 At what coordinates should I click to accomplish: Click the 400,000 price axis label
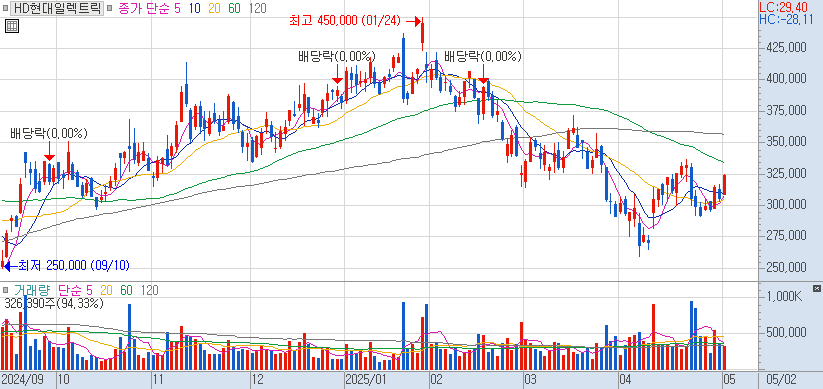[x=786, y=79]
